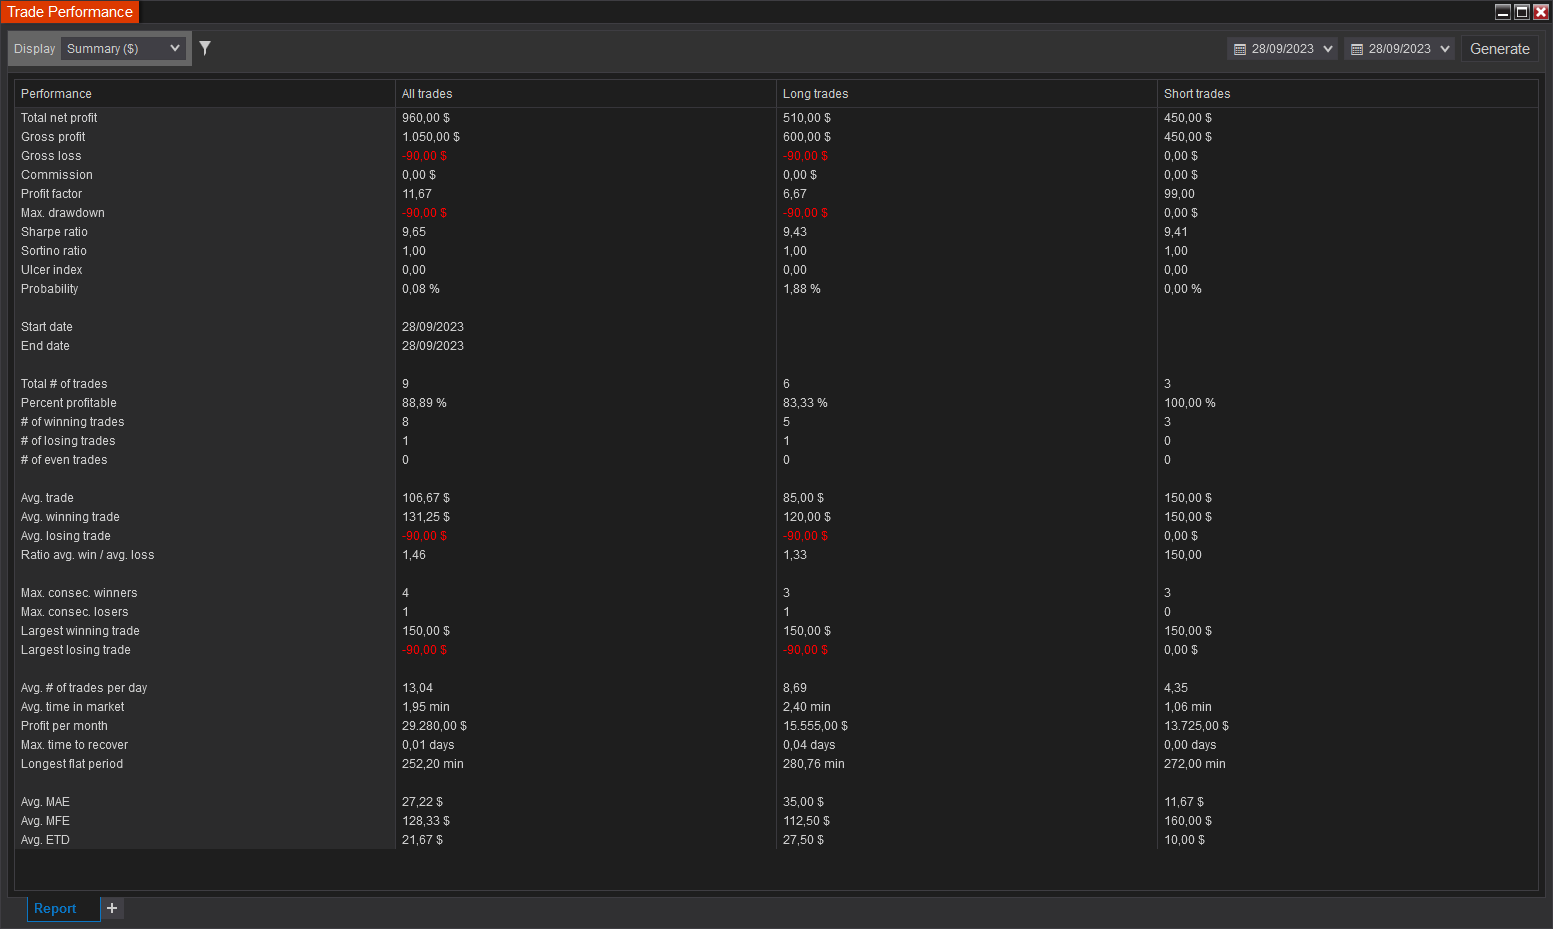Click Short trades Avg. MFE 160,00 $

click(x=1188, y=821)
